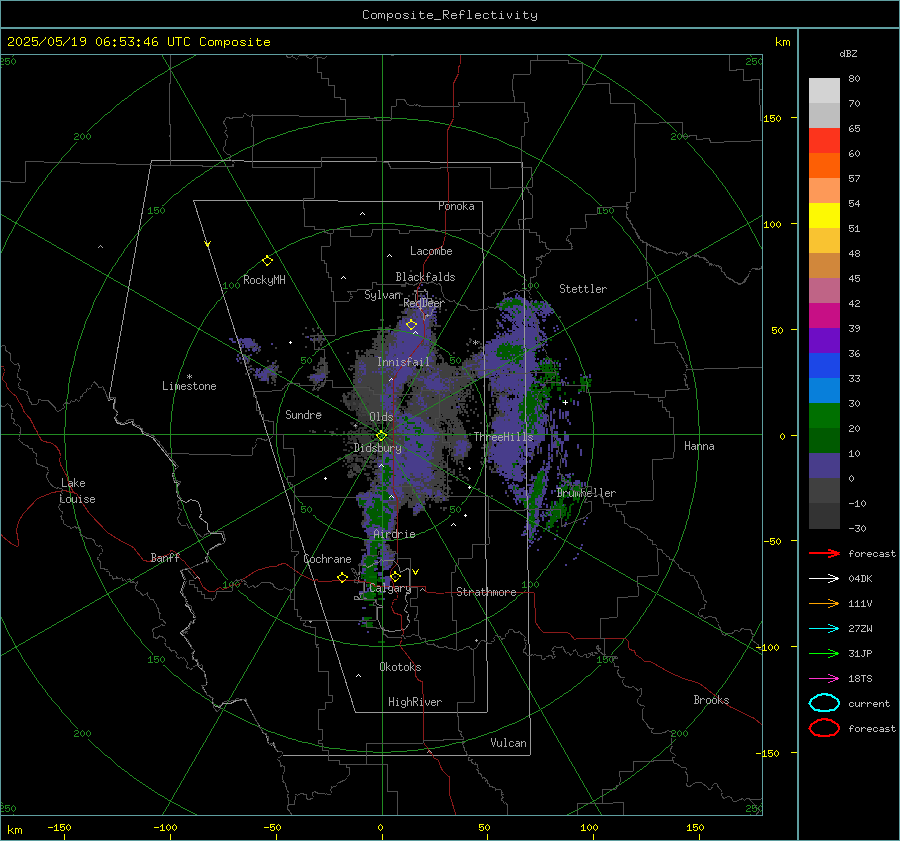Click the green 31JP arrow icon
Image resolution: width=900 pixels, height=841 pixels.
pyautogui.click(x=824, y=653)
